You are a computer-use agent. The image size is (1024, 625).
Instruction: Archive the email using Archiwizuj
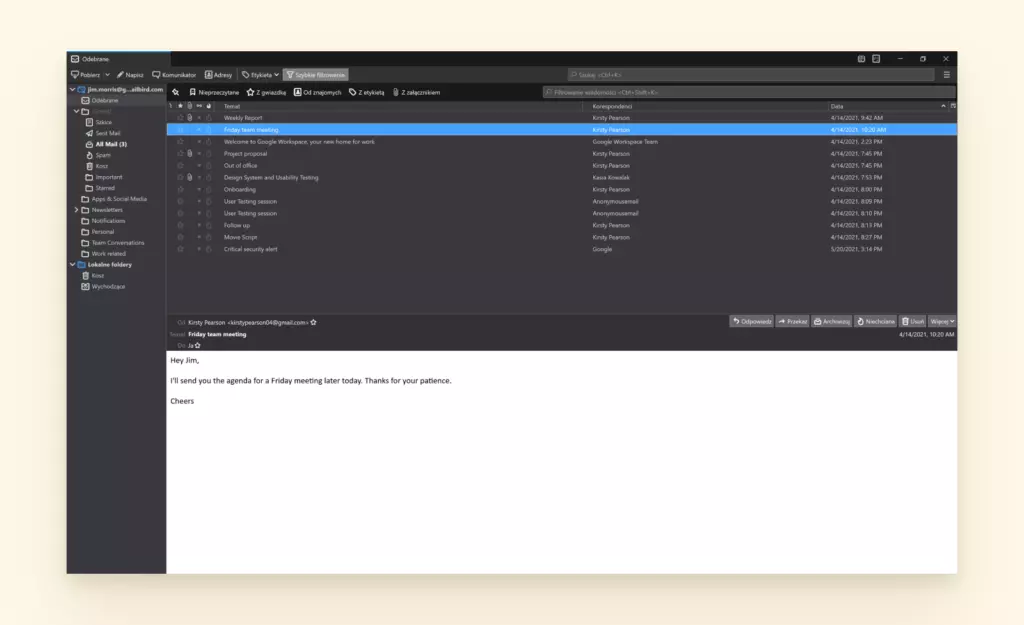point(833,320)
